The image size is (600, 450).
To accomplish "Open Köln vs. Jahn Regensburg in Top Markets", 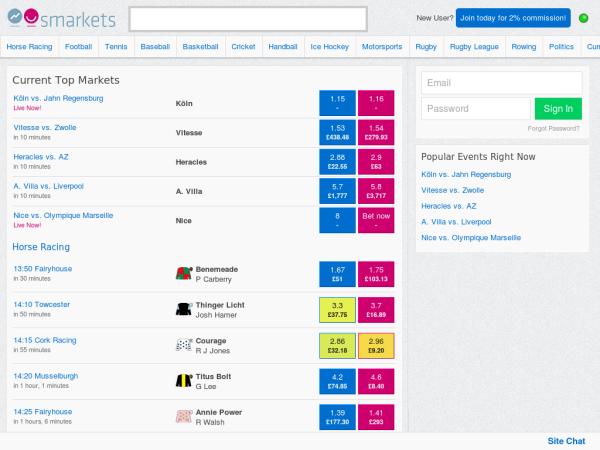I will [58, 98].
